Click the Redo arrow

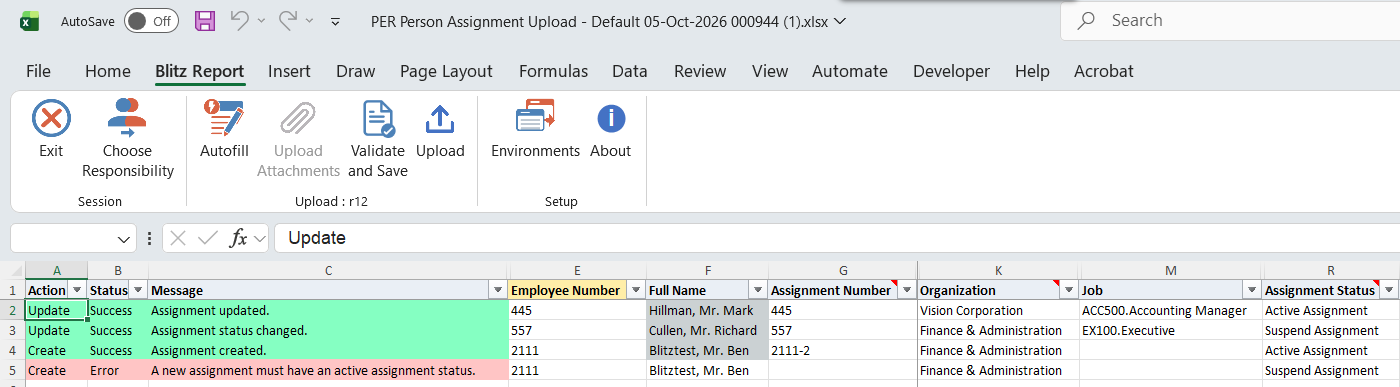[289, 20]
